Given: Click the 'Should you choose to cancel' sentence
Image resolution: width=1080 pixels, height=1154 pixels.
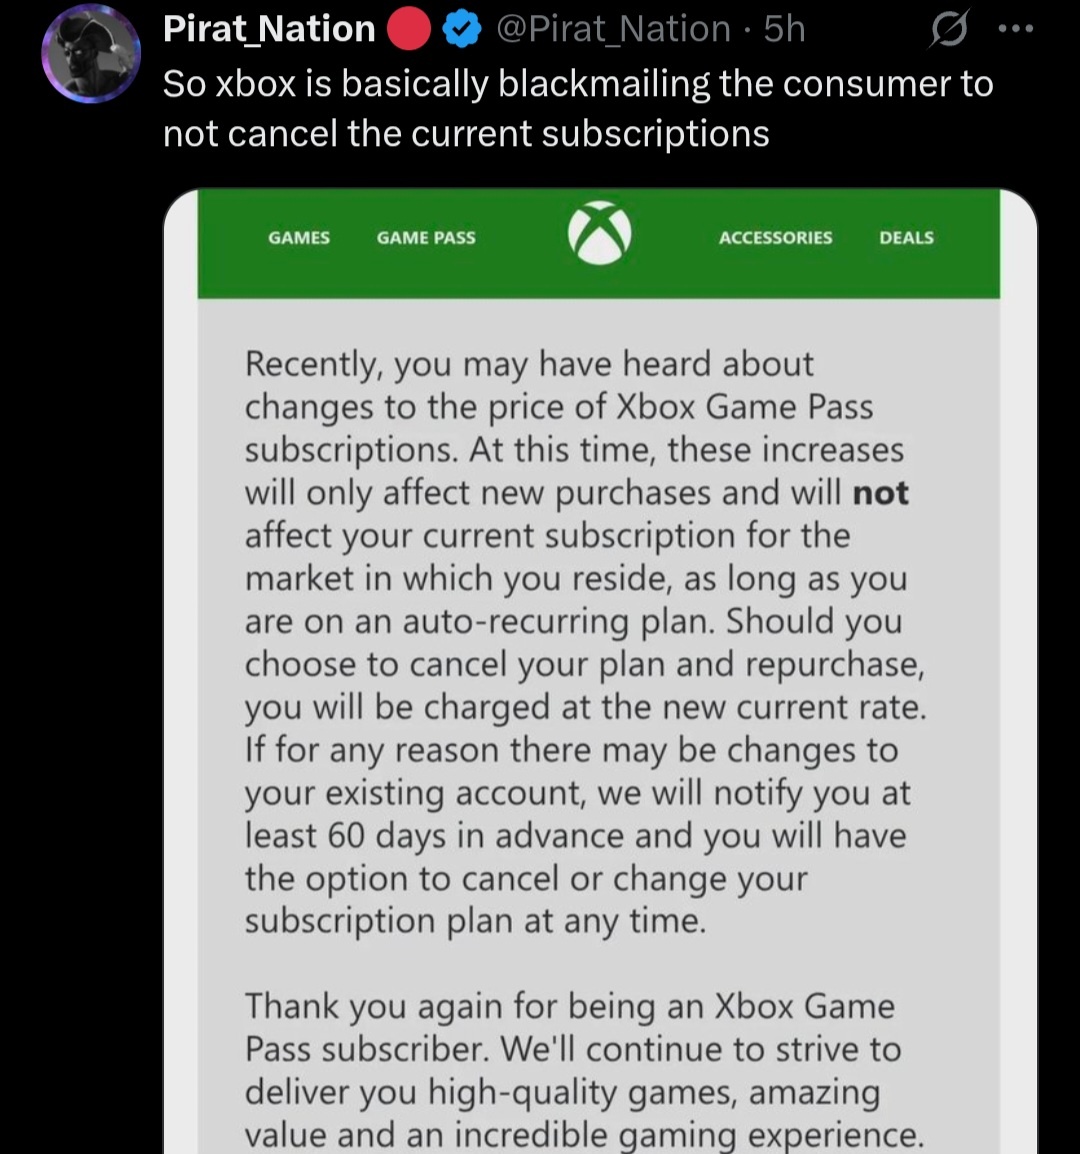Looking at the screenshot, I should 585,665.
